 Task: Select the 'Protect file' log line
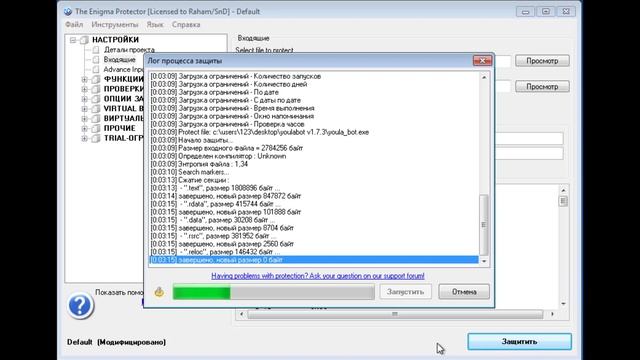[314, 132]
